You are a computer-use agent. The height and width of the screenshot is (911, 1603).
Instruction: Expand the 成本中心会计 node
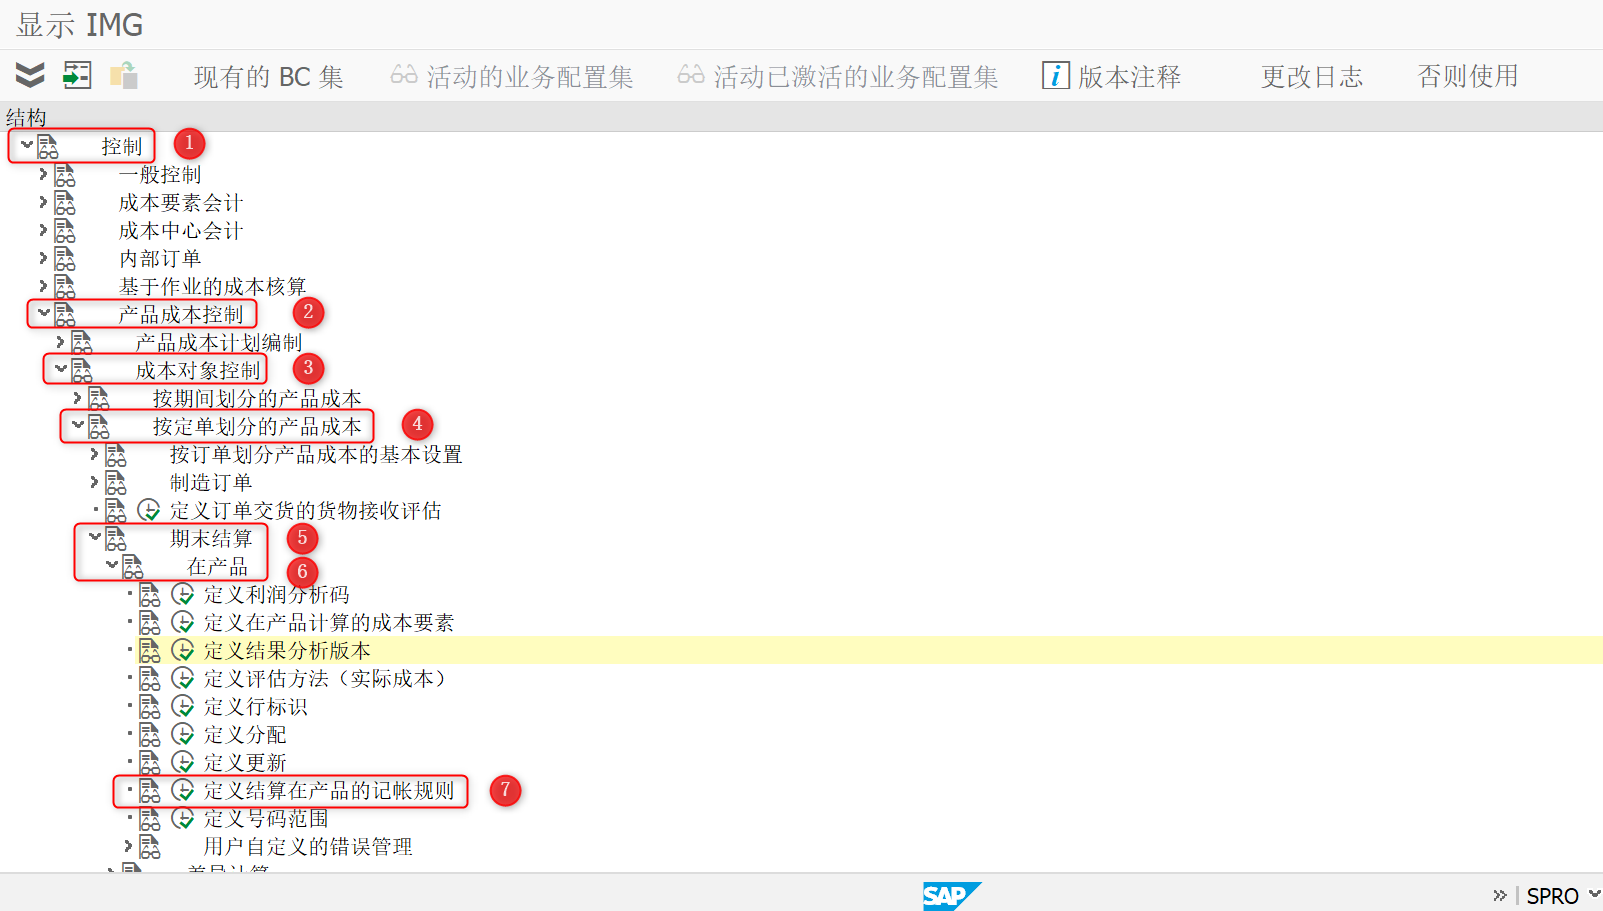pos(43,230)
